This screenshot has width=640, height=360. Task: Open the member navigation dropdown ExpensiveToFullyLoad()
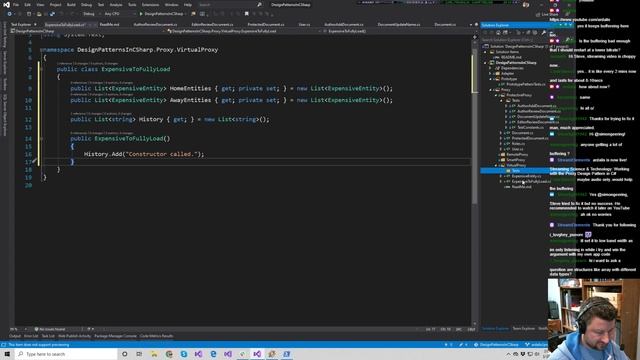(x=396, y=31)
